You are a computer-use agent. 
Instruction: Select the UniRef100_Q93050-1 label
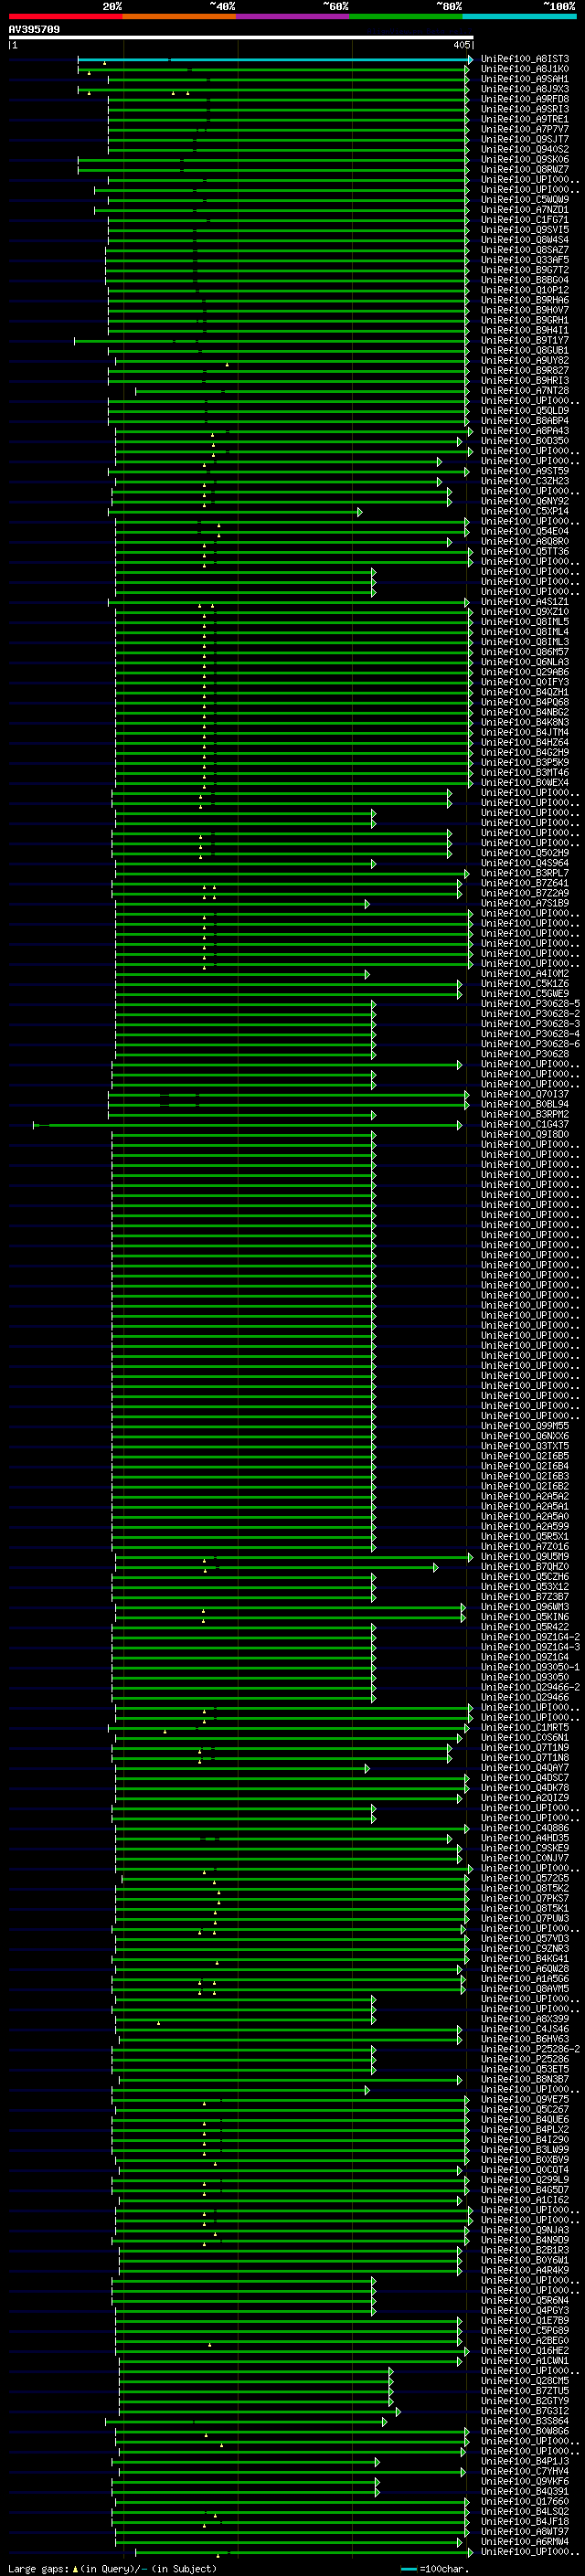[530, 1667]
